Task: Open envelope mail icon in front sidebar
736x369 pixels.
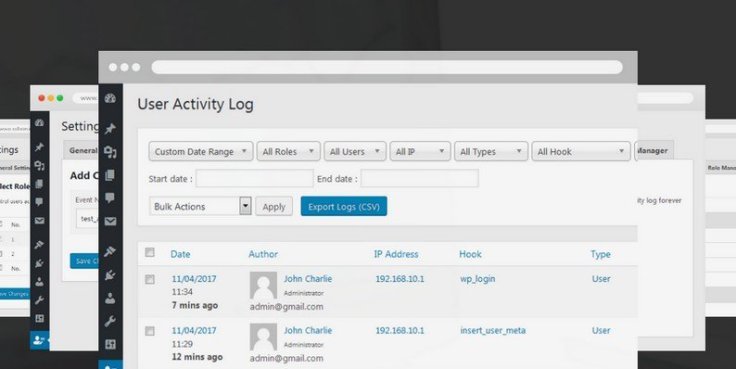Action: point(110,221)
